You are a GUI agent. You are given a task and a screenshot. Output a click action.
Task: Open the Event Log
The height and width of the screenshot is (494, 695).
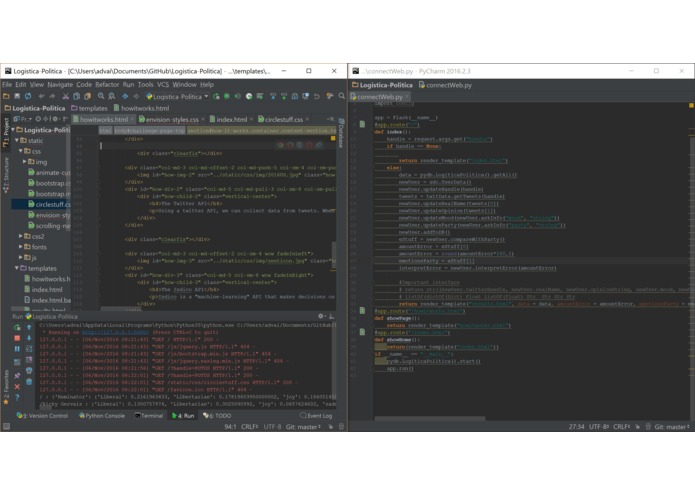316,416
